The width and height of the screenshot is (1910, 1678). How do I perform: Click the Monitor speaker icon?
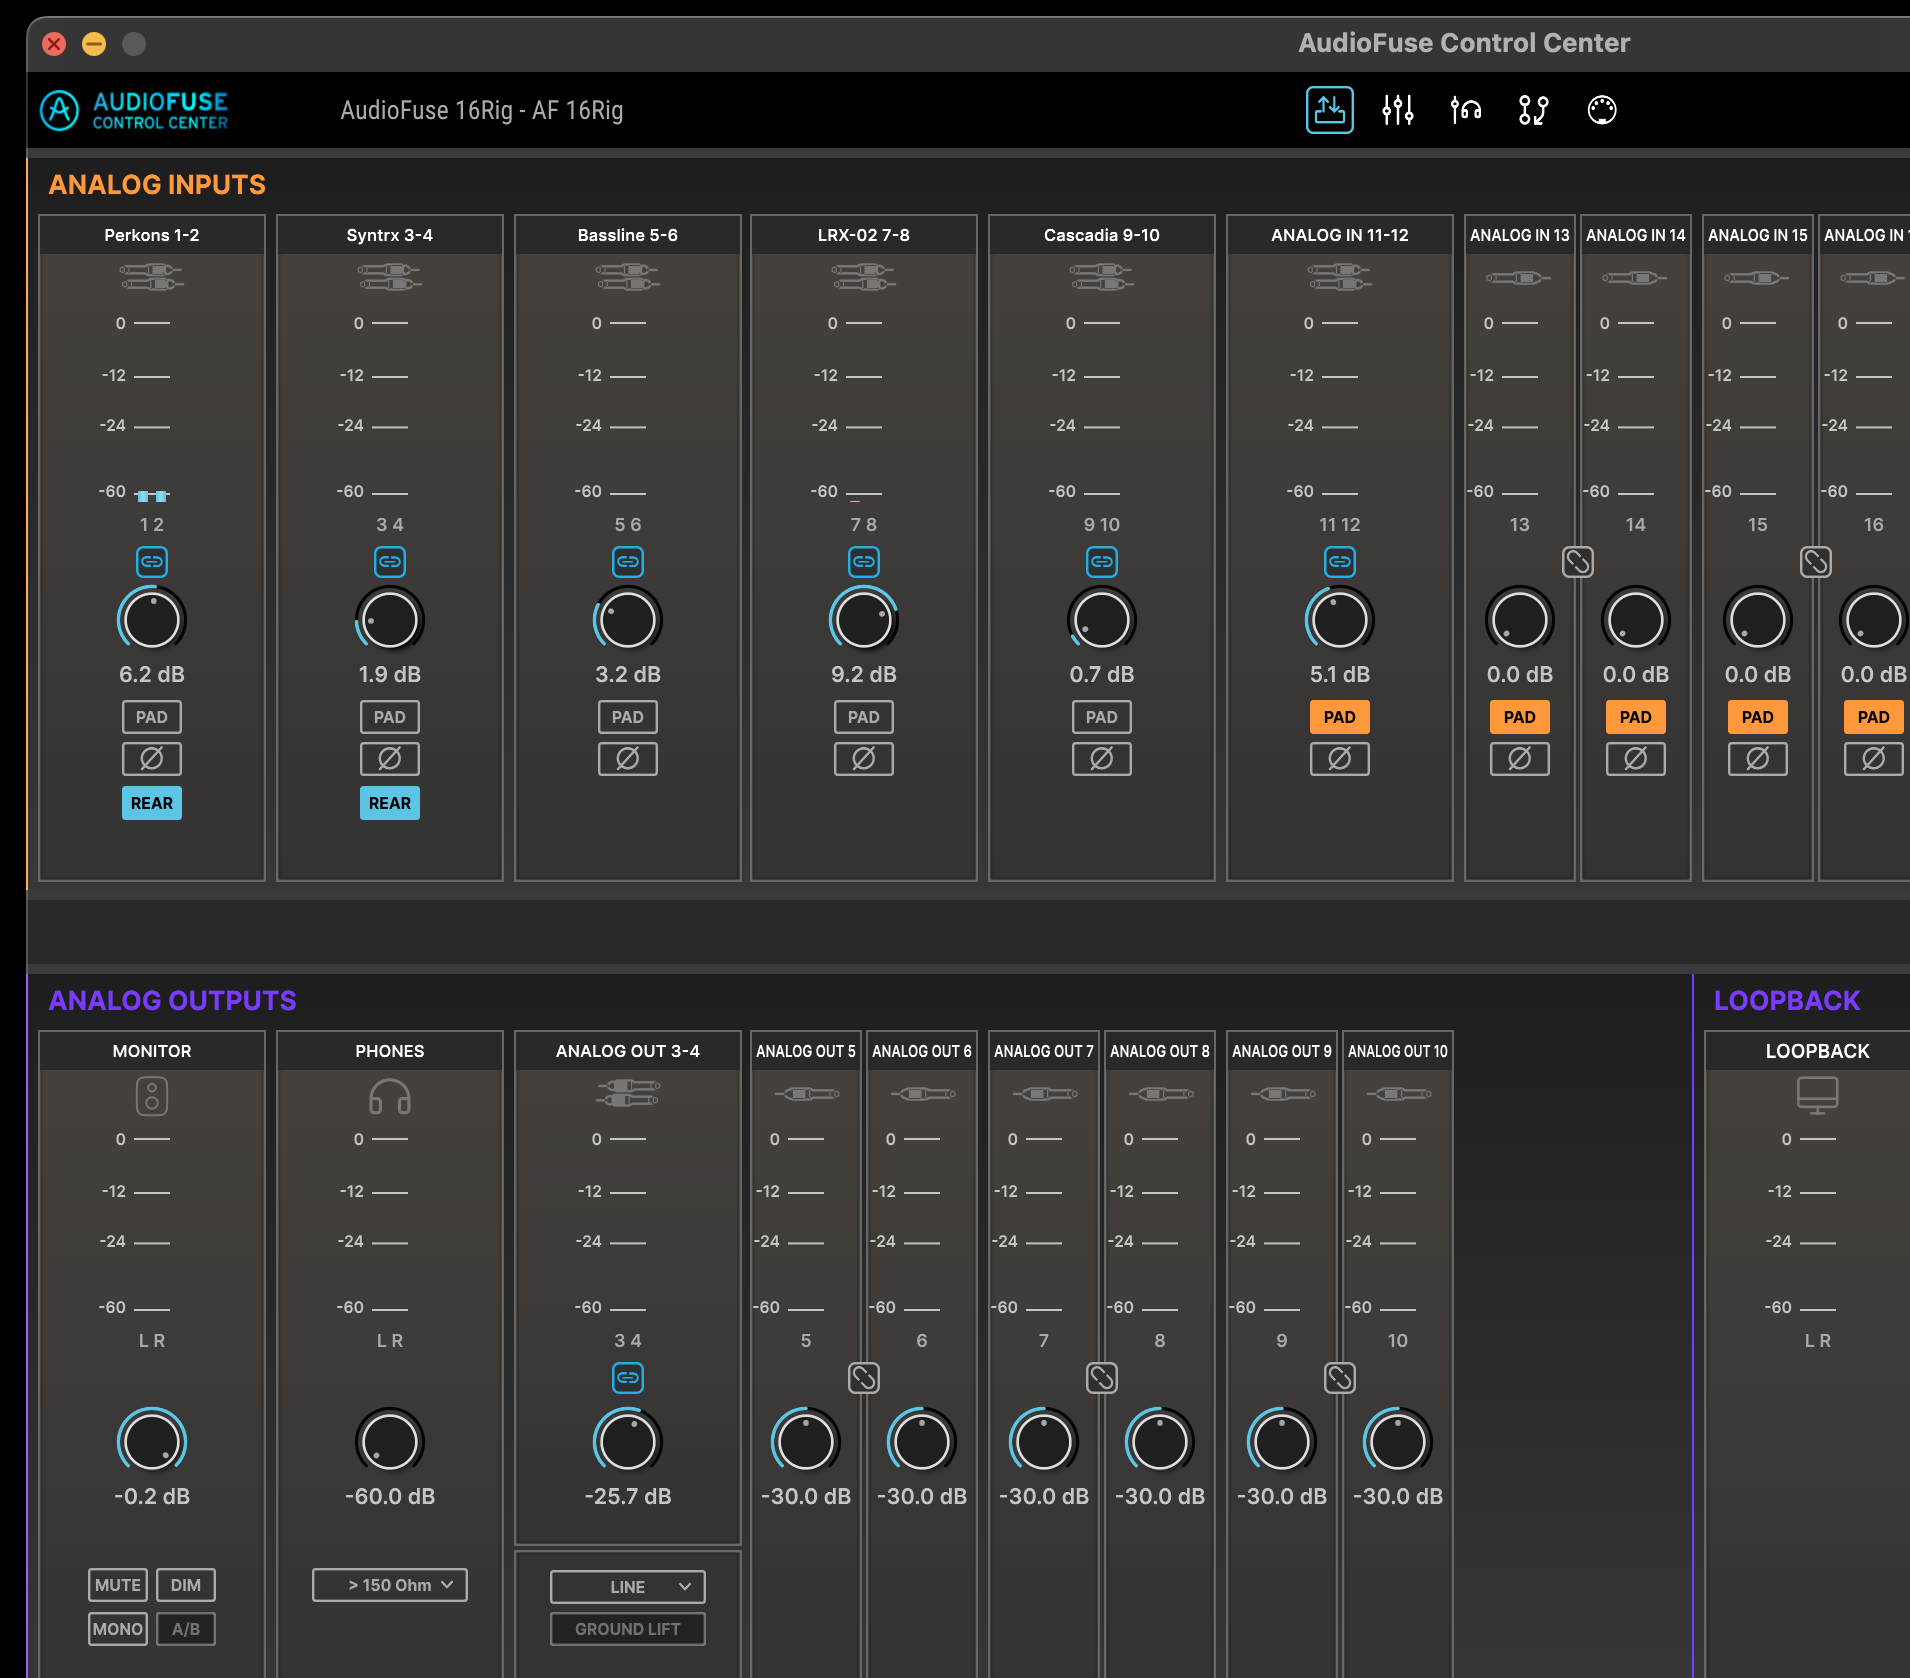pos(152,1097)
